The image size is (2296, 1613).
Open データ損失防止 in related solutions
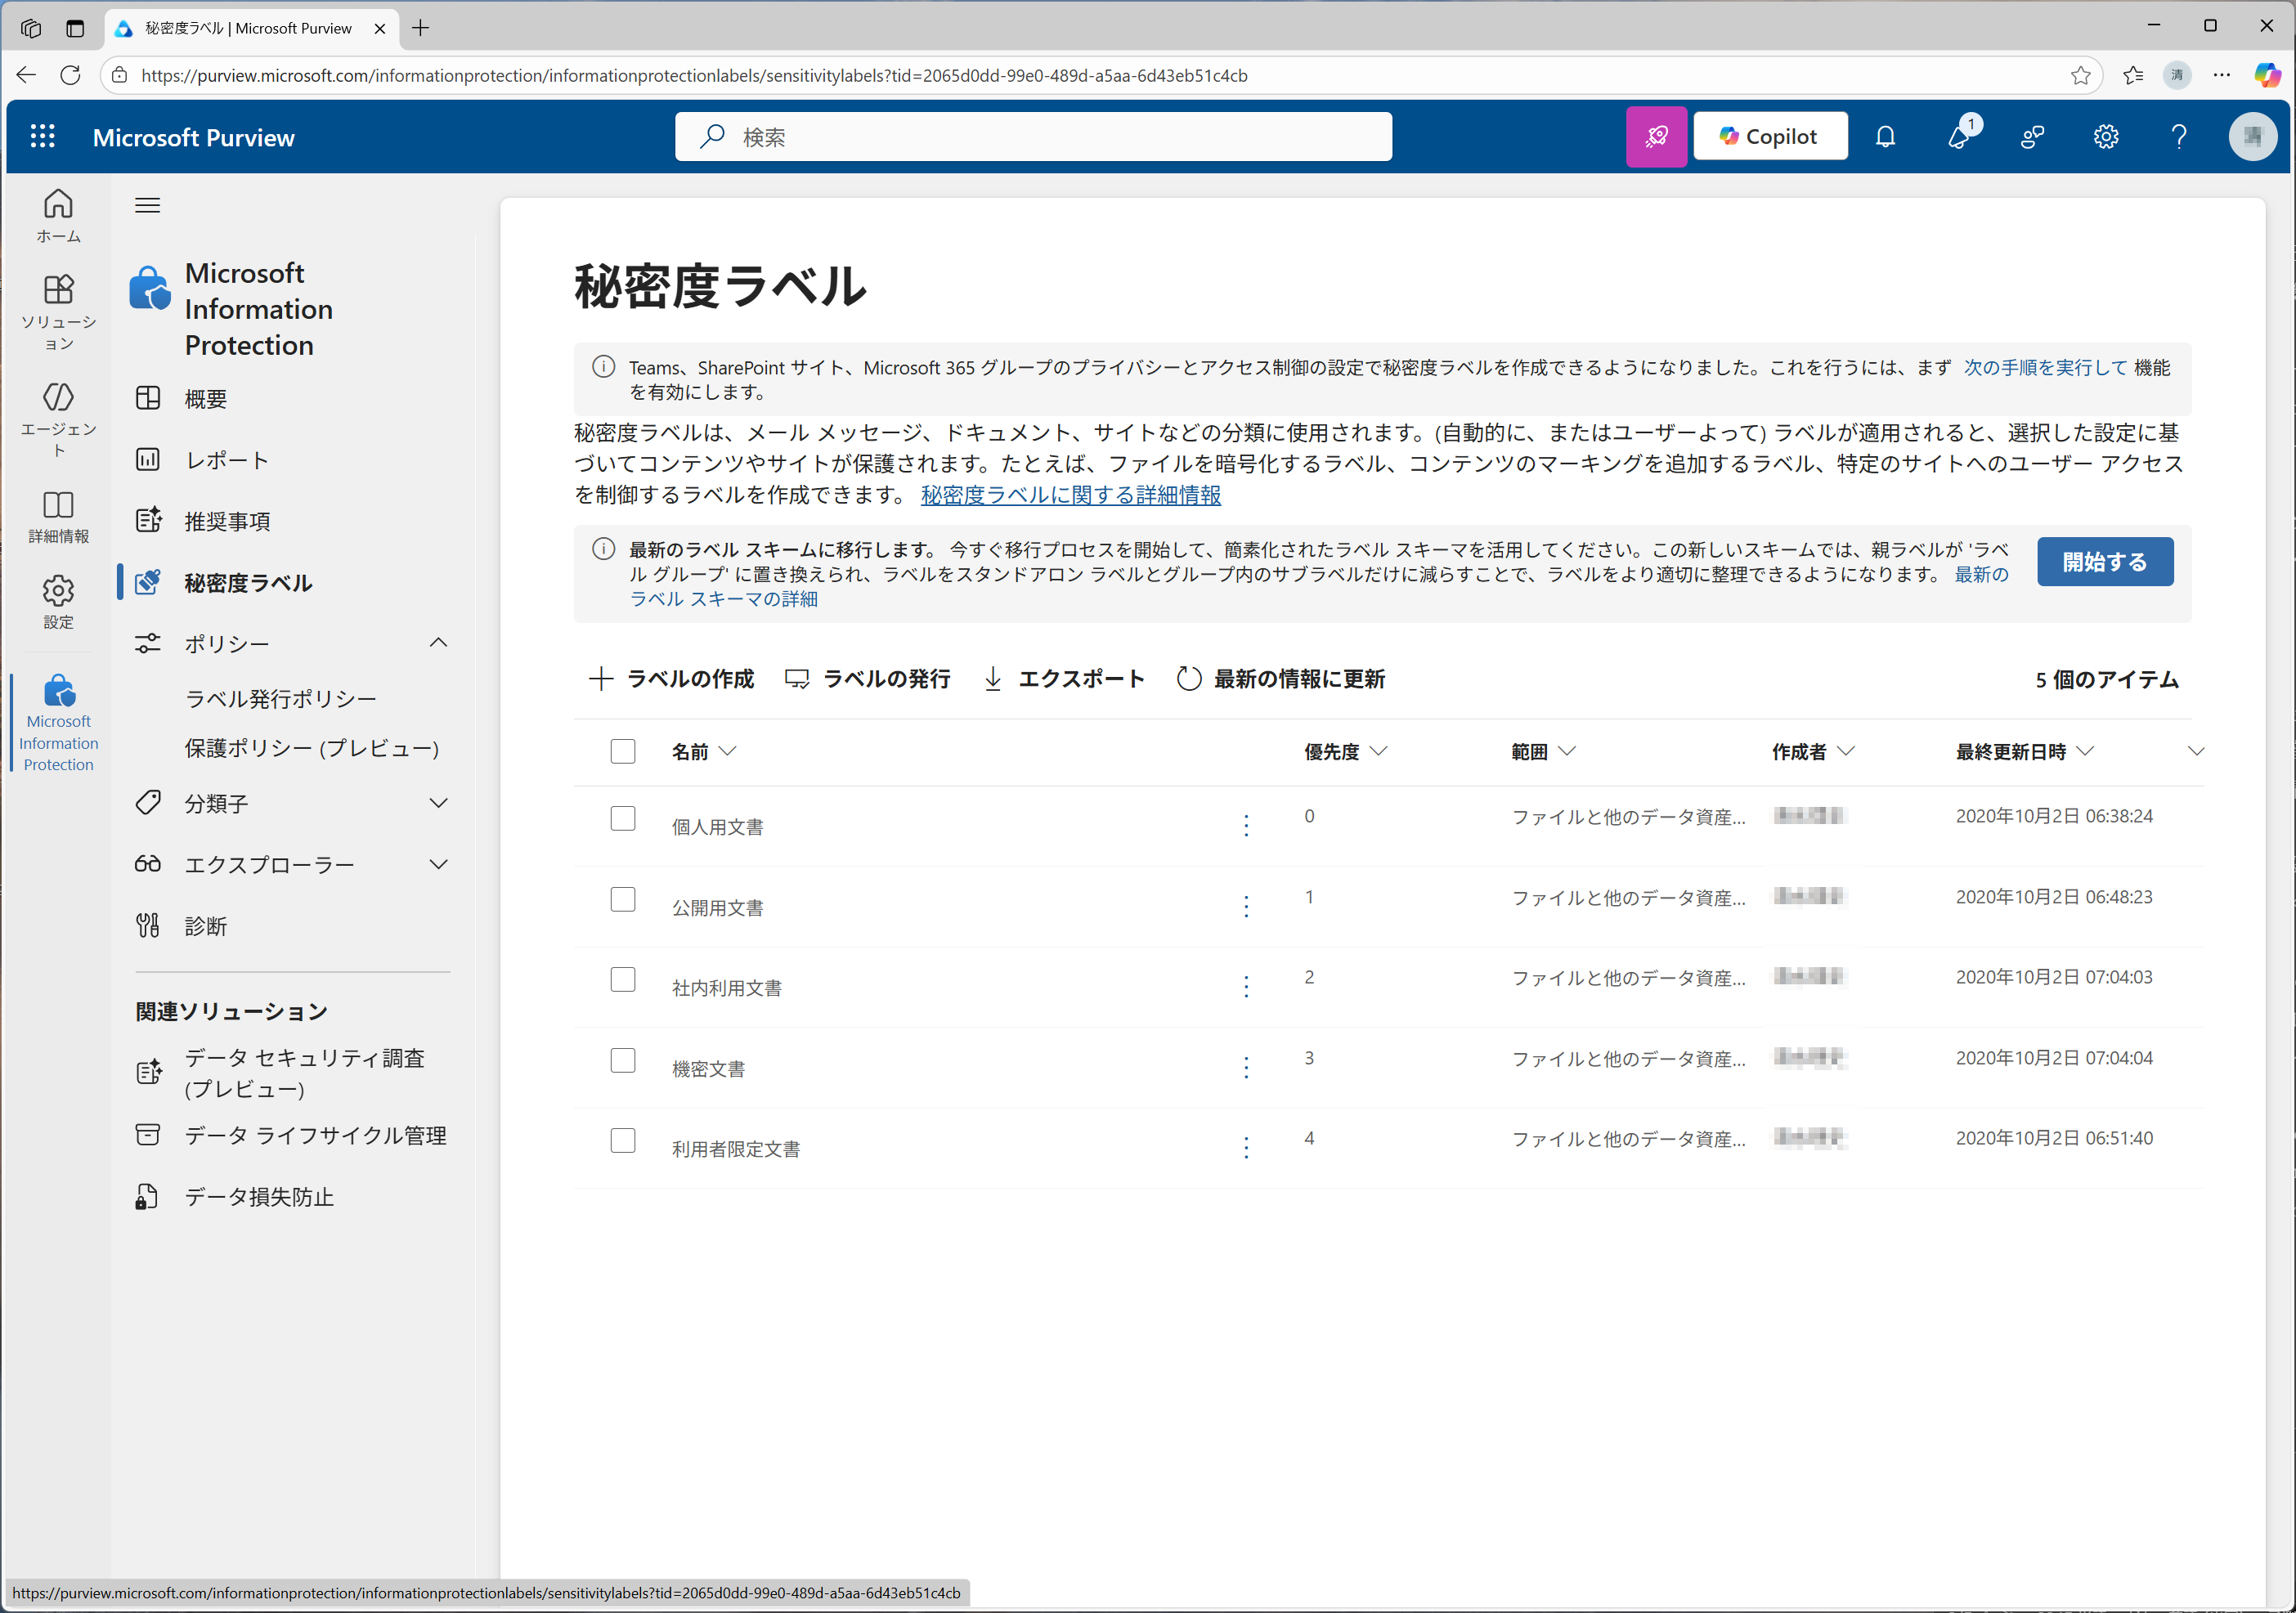click(x=258, y=1196)
